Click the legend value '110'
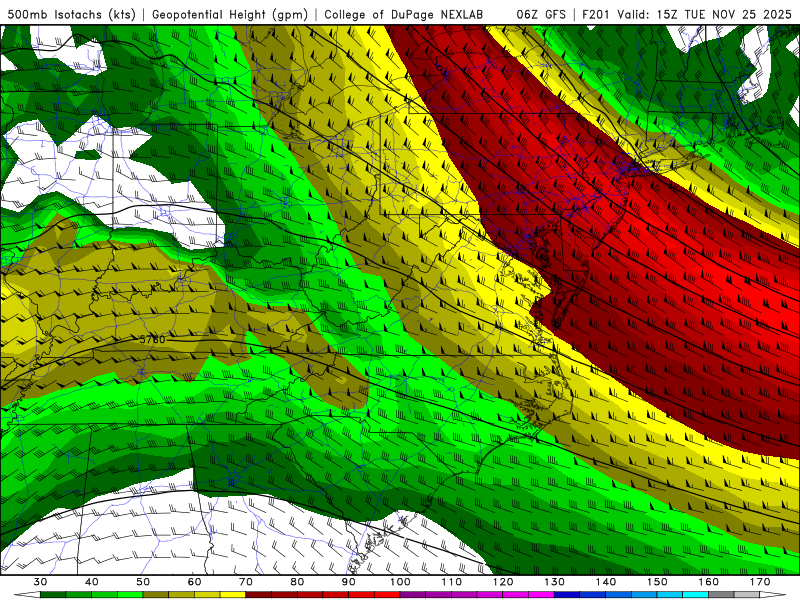The width and height of the screenshot is (800, 600). pyautogui.click(x=452, y=582)
